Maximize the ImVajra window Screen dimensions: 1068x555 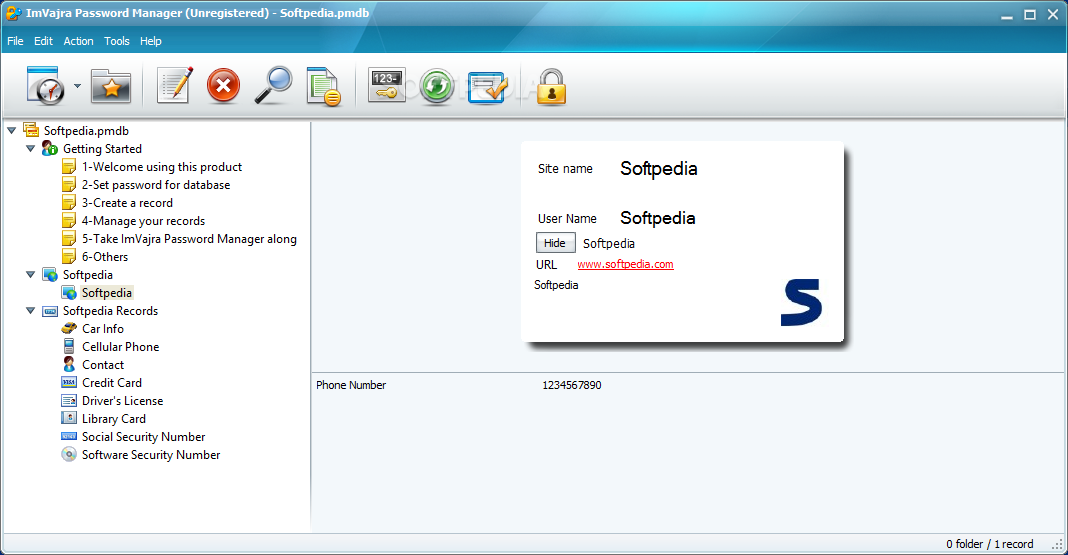(1030, 14)
